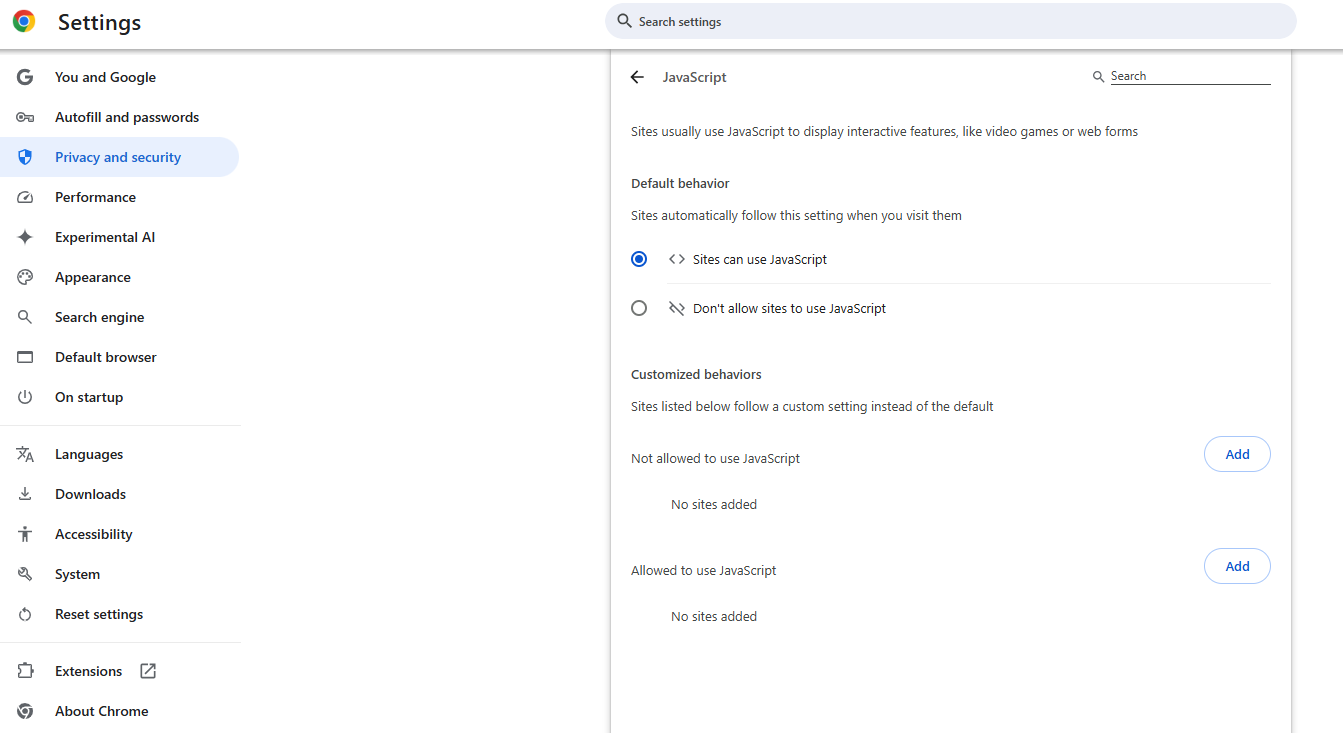Image resolution: width=1343 pixels, height=733 pixels.
Task: Click the Experimental AI sparkle icon
Action: tap(25, 237)
